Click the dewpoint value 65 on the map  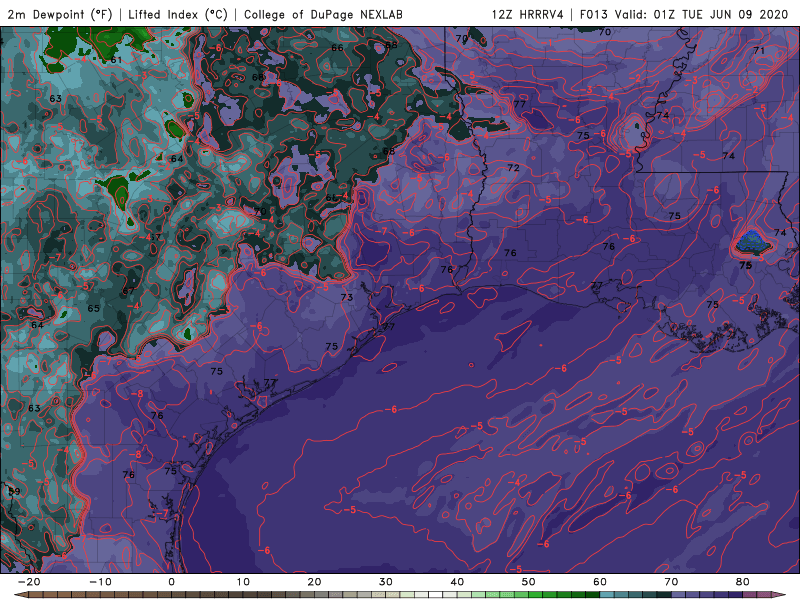93,309
